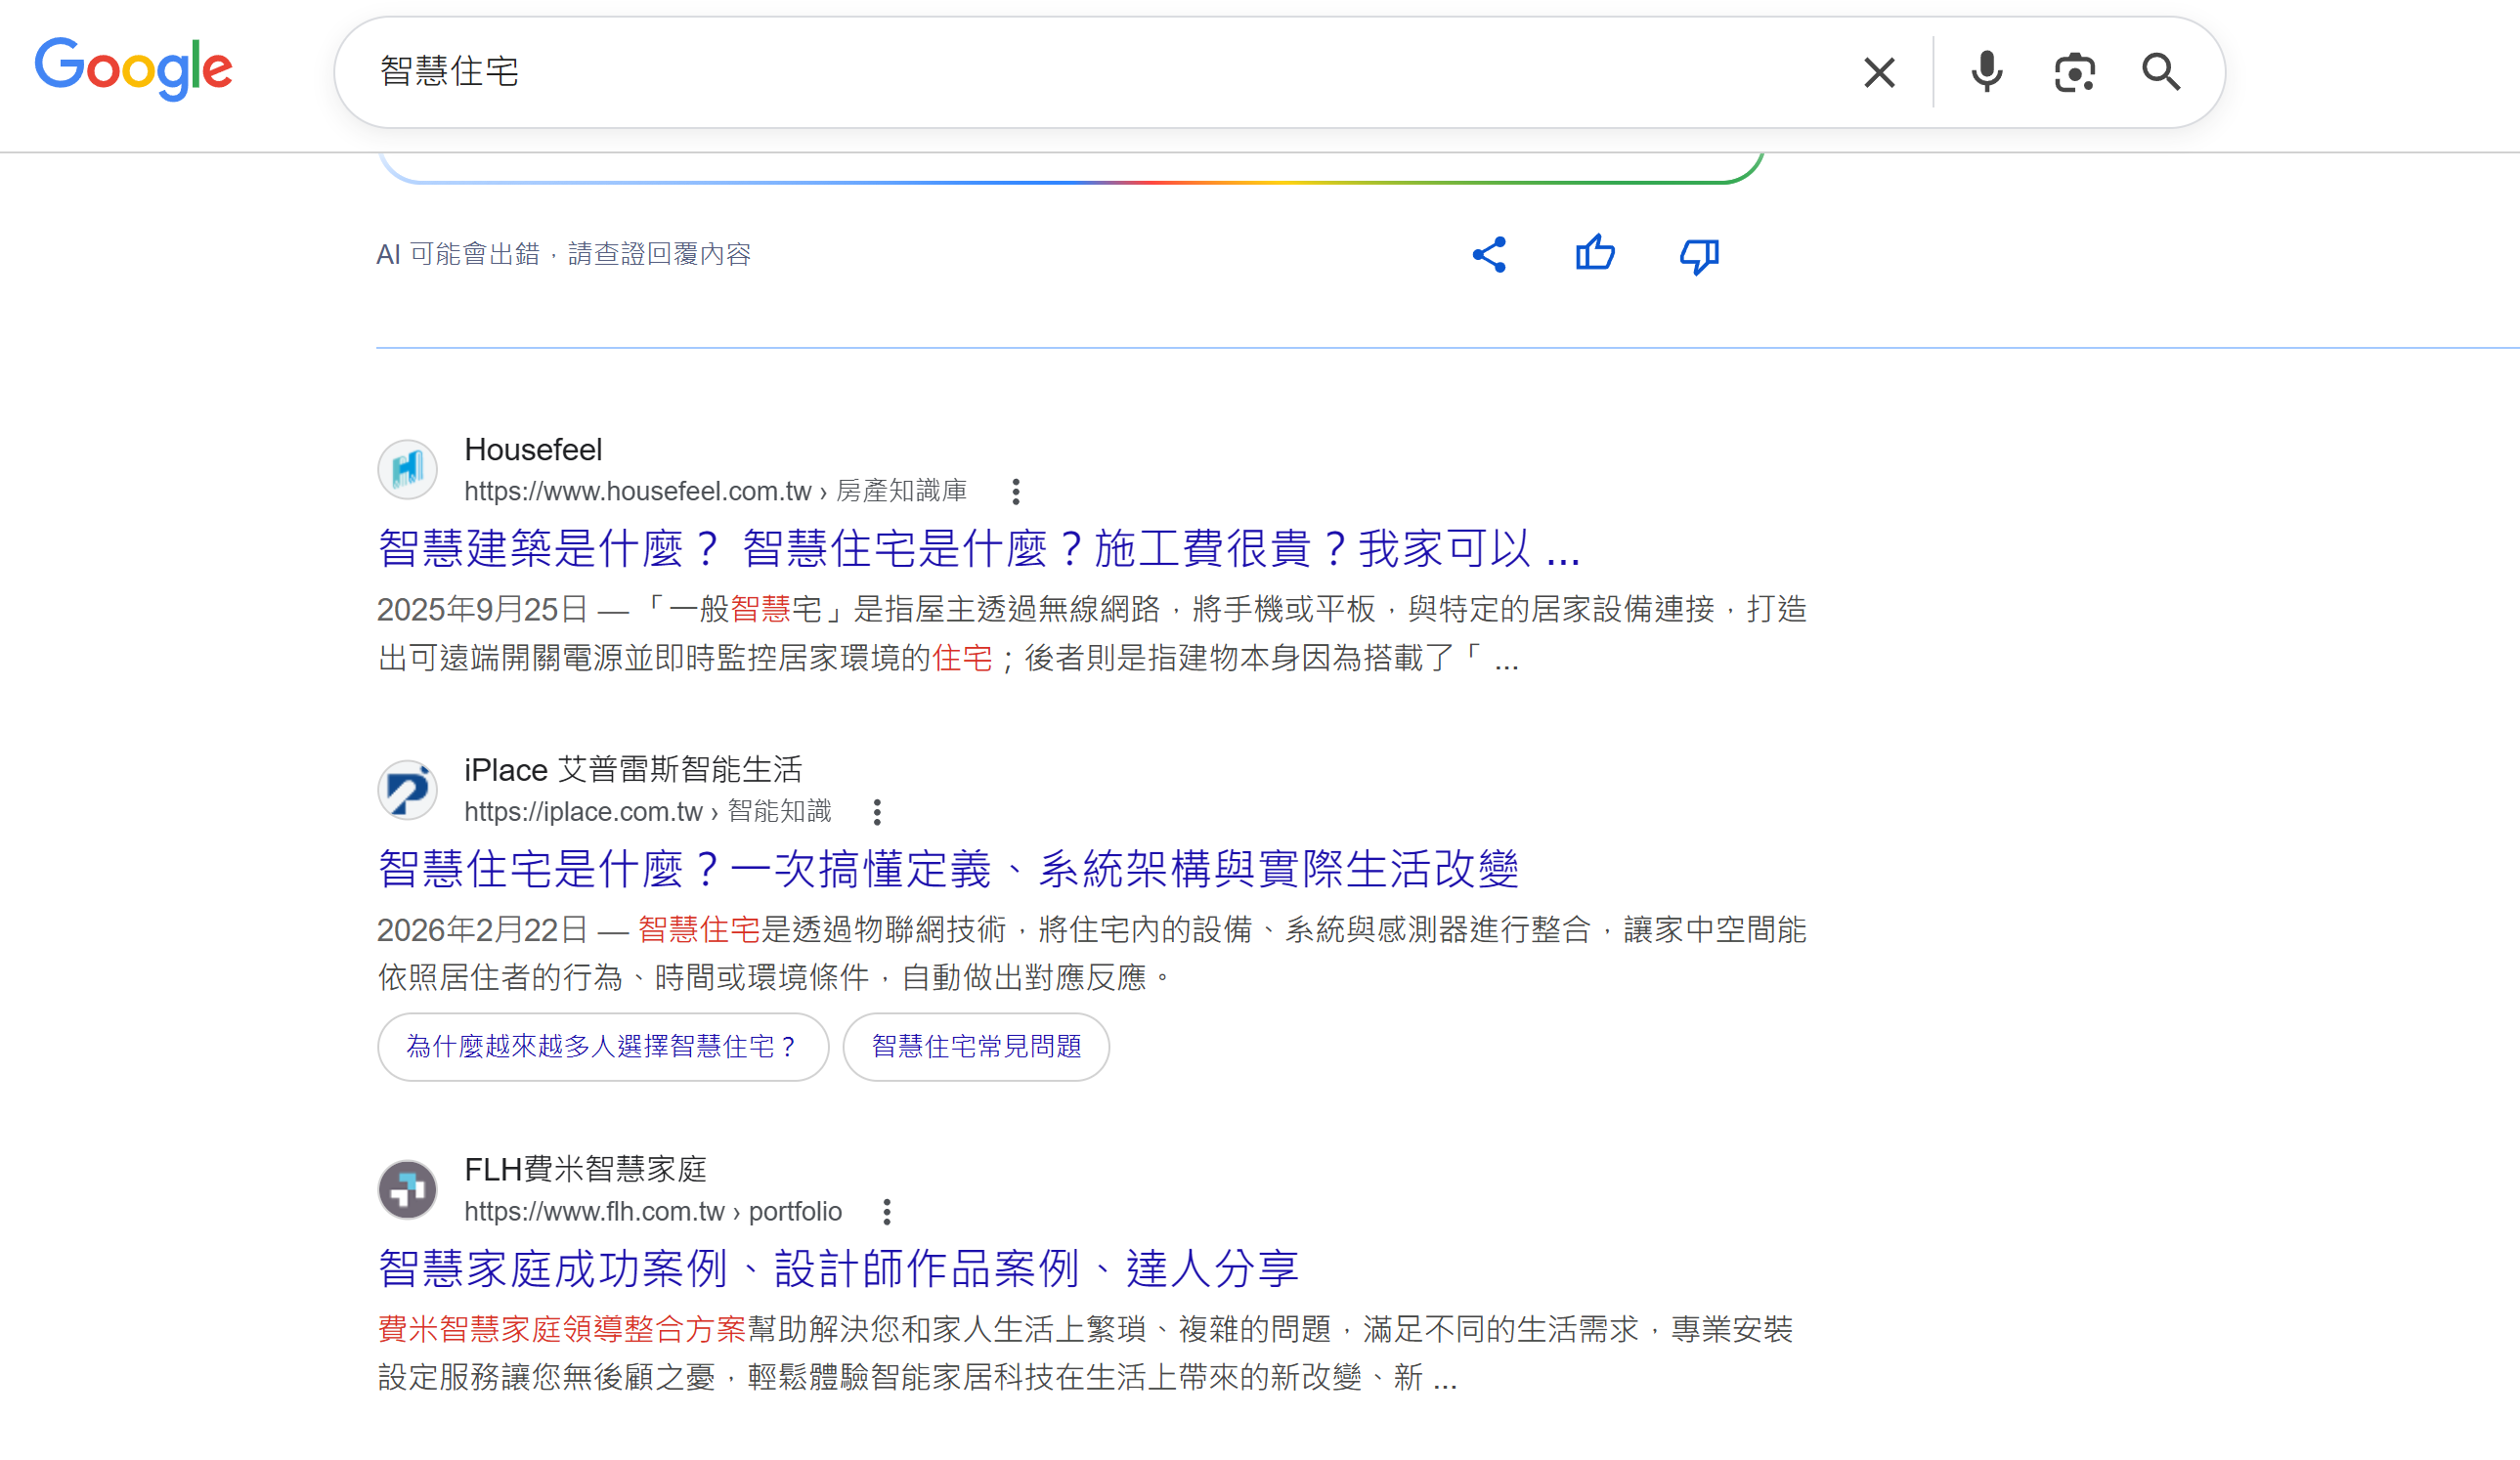The image size is (2520, 1460).
Task: Click the 為什麼越來越多人選擇智慧住宅 chip
Action: [602, 1046]
